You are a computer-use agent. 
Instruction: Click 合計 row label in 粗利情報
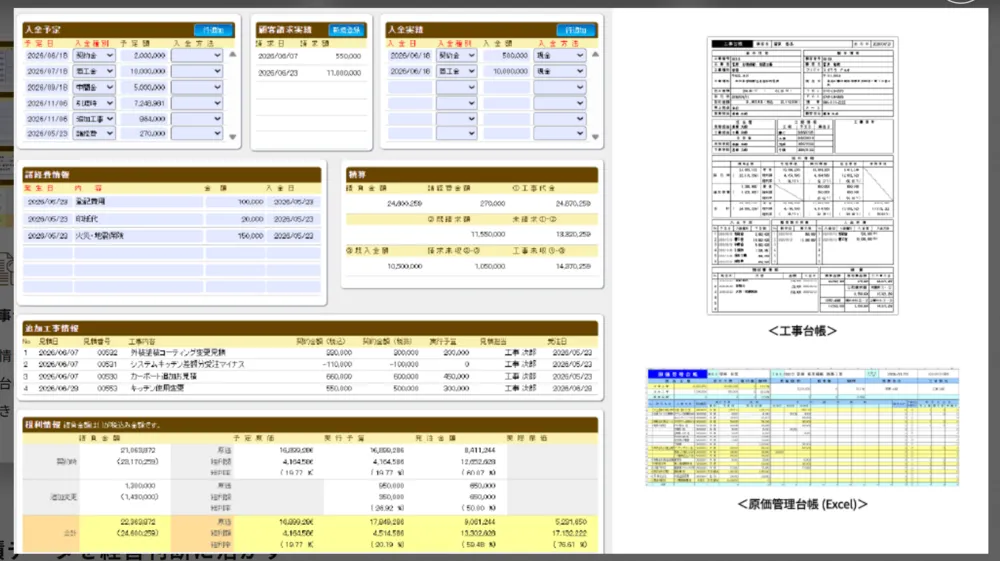tap(70, 533)
